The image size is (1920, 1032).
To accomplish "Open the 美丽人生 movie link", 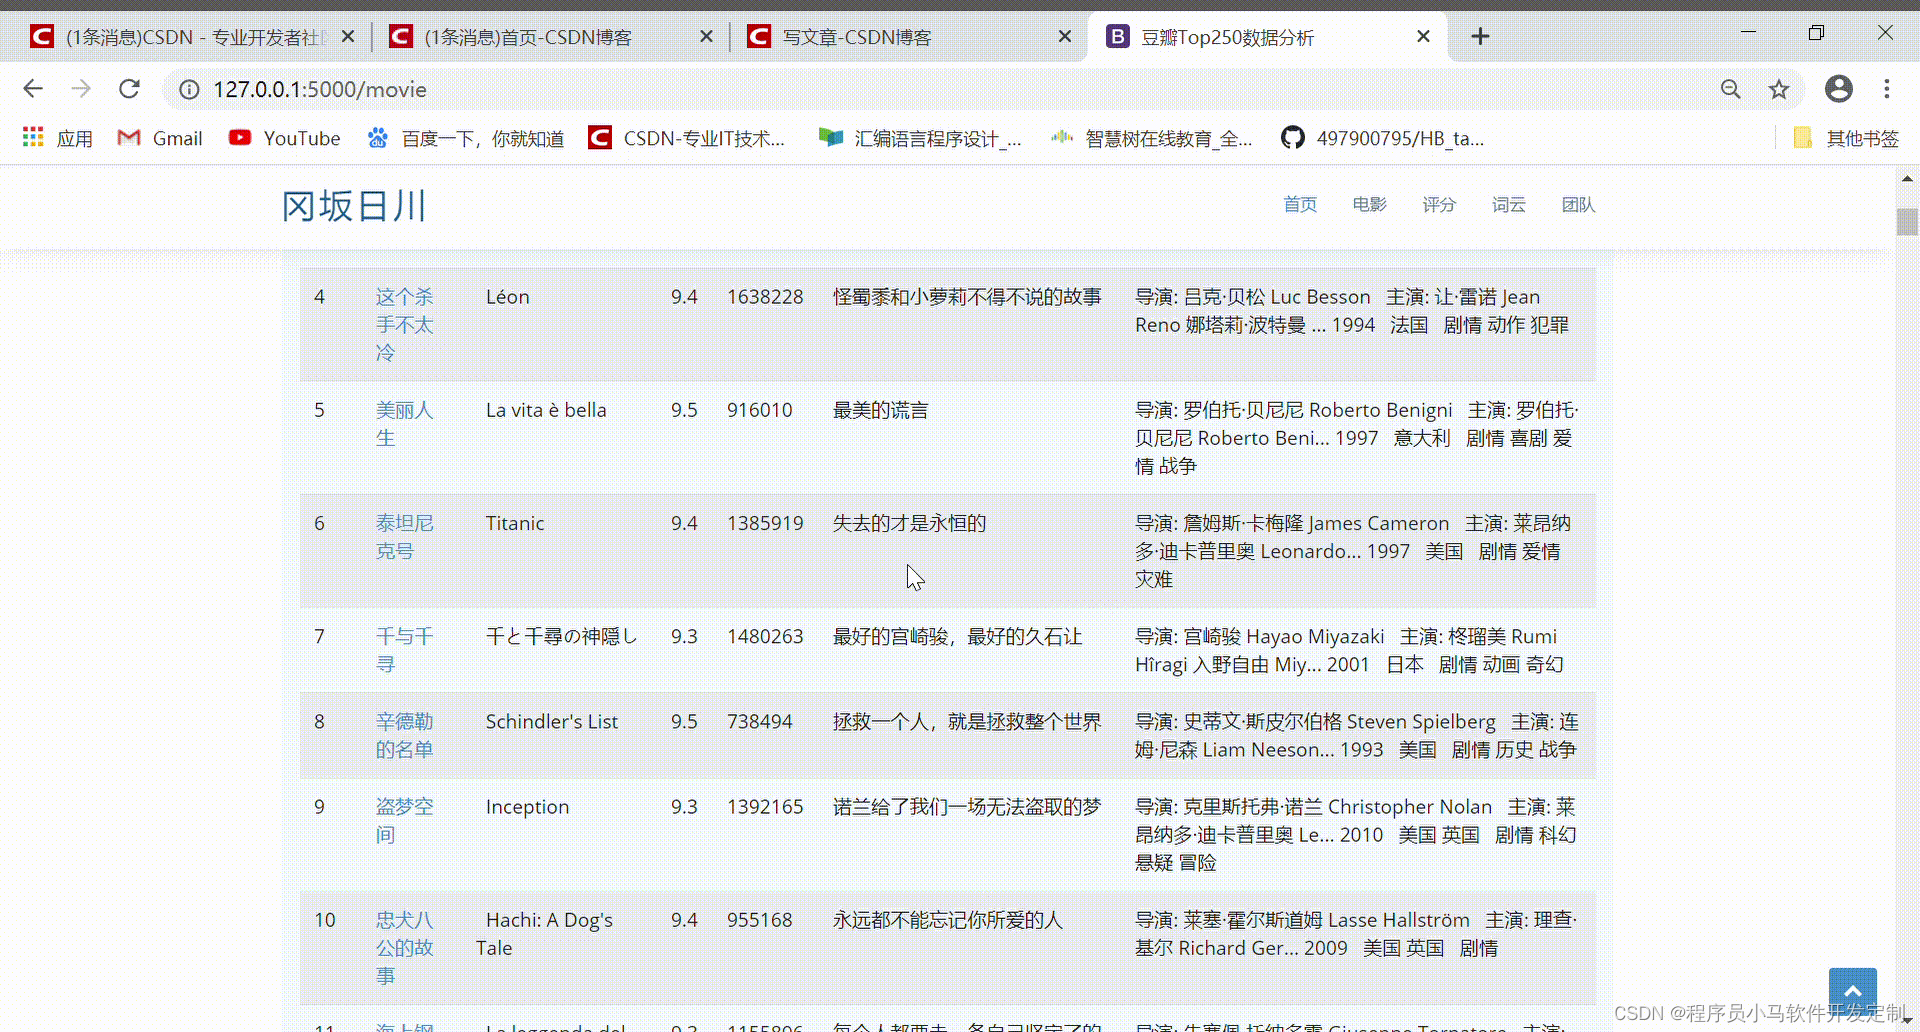I will pyautogui.click(x=404, y=424).
